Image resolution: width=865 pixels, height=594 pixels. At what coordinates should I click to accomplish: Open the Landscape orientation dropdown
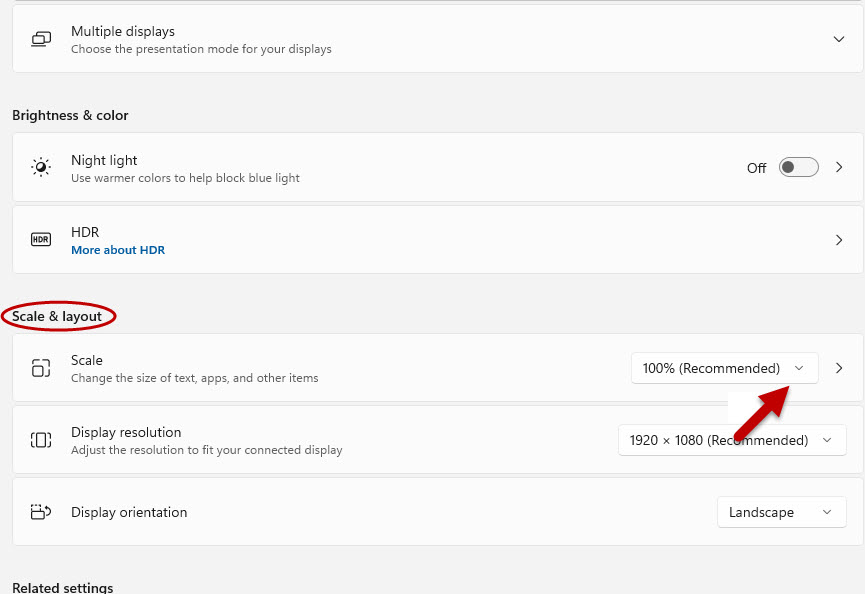click(782, 512)
